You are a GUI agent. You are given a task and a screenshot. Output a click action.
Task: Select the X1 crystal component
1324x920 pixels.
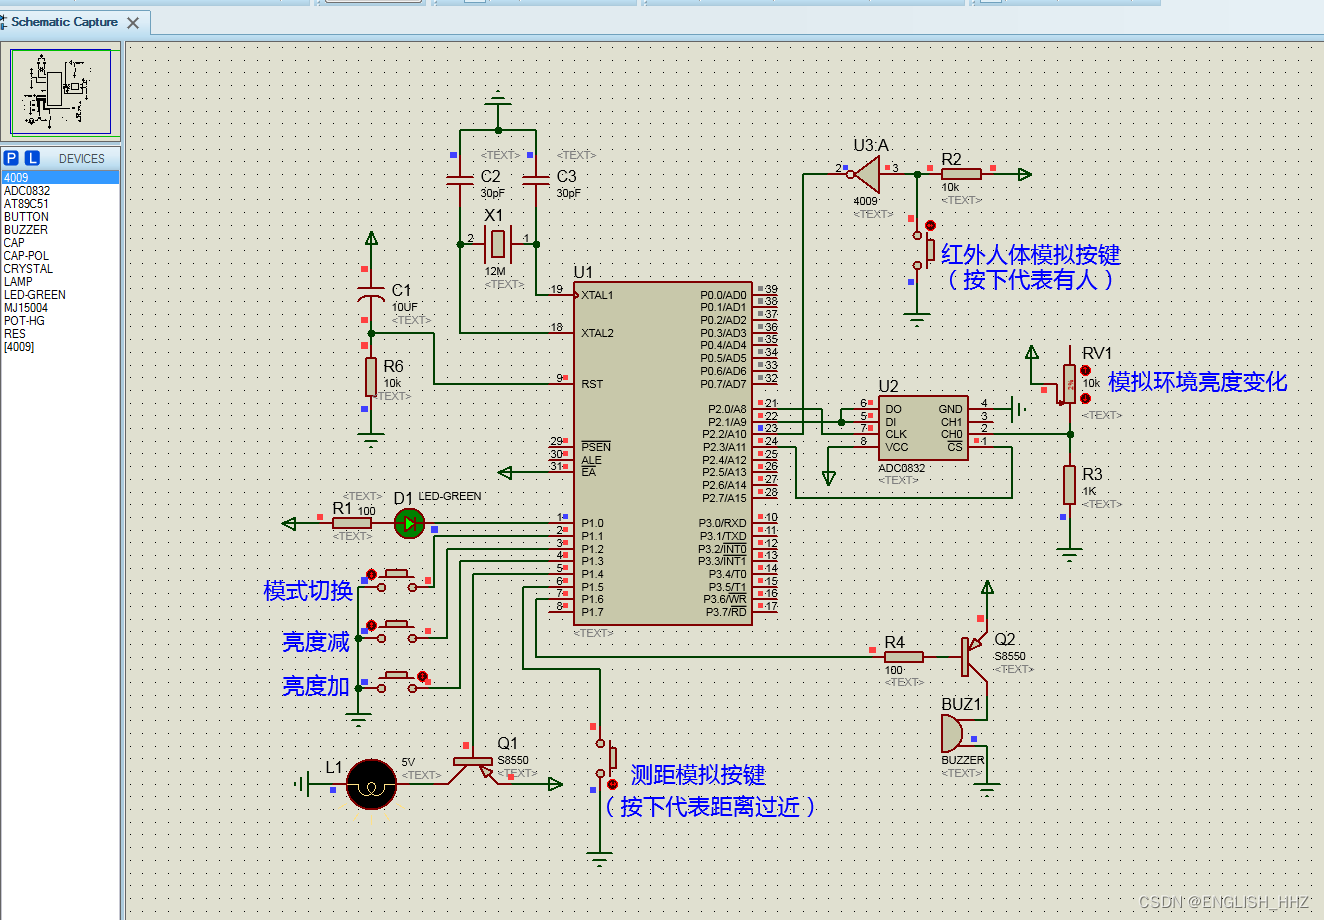coord(497,242)
